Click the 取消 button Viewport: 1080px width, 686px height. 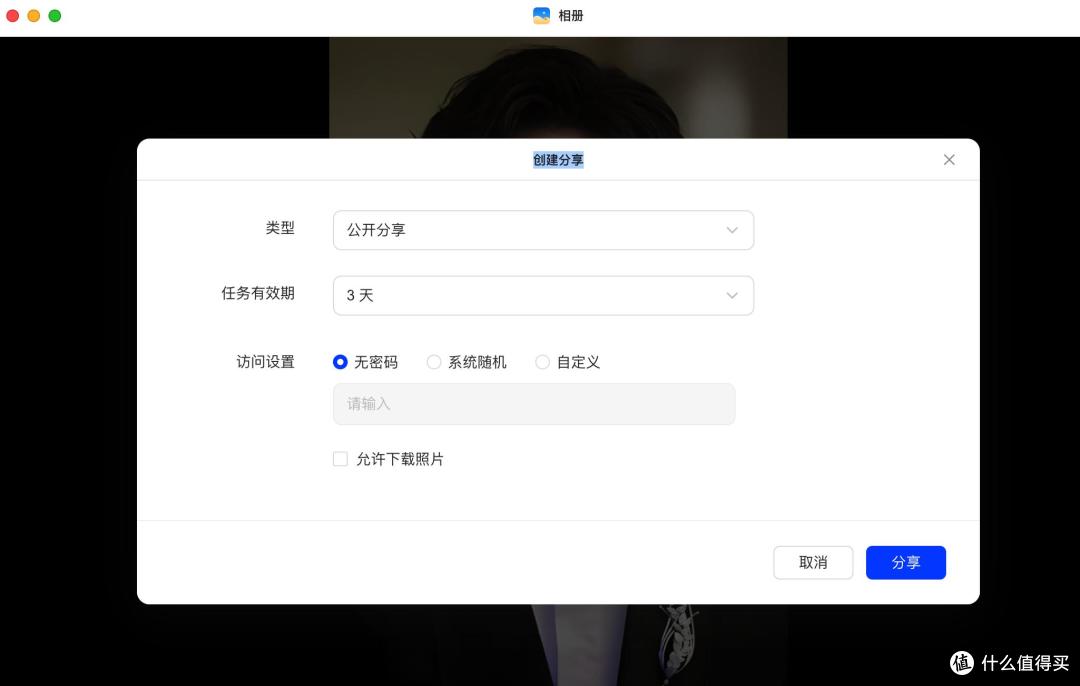click(x=813, y=563)
